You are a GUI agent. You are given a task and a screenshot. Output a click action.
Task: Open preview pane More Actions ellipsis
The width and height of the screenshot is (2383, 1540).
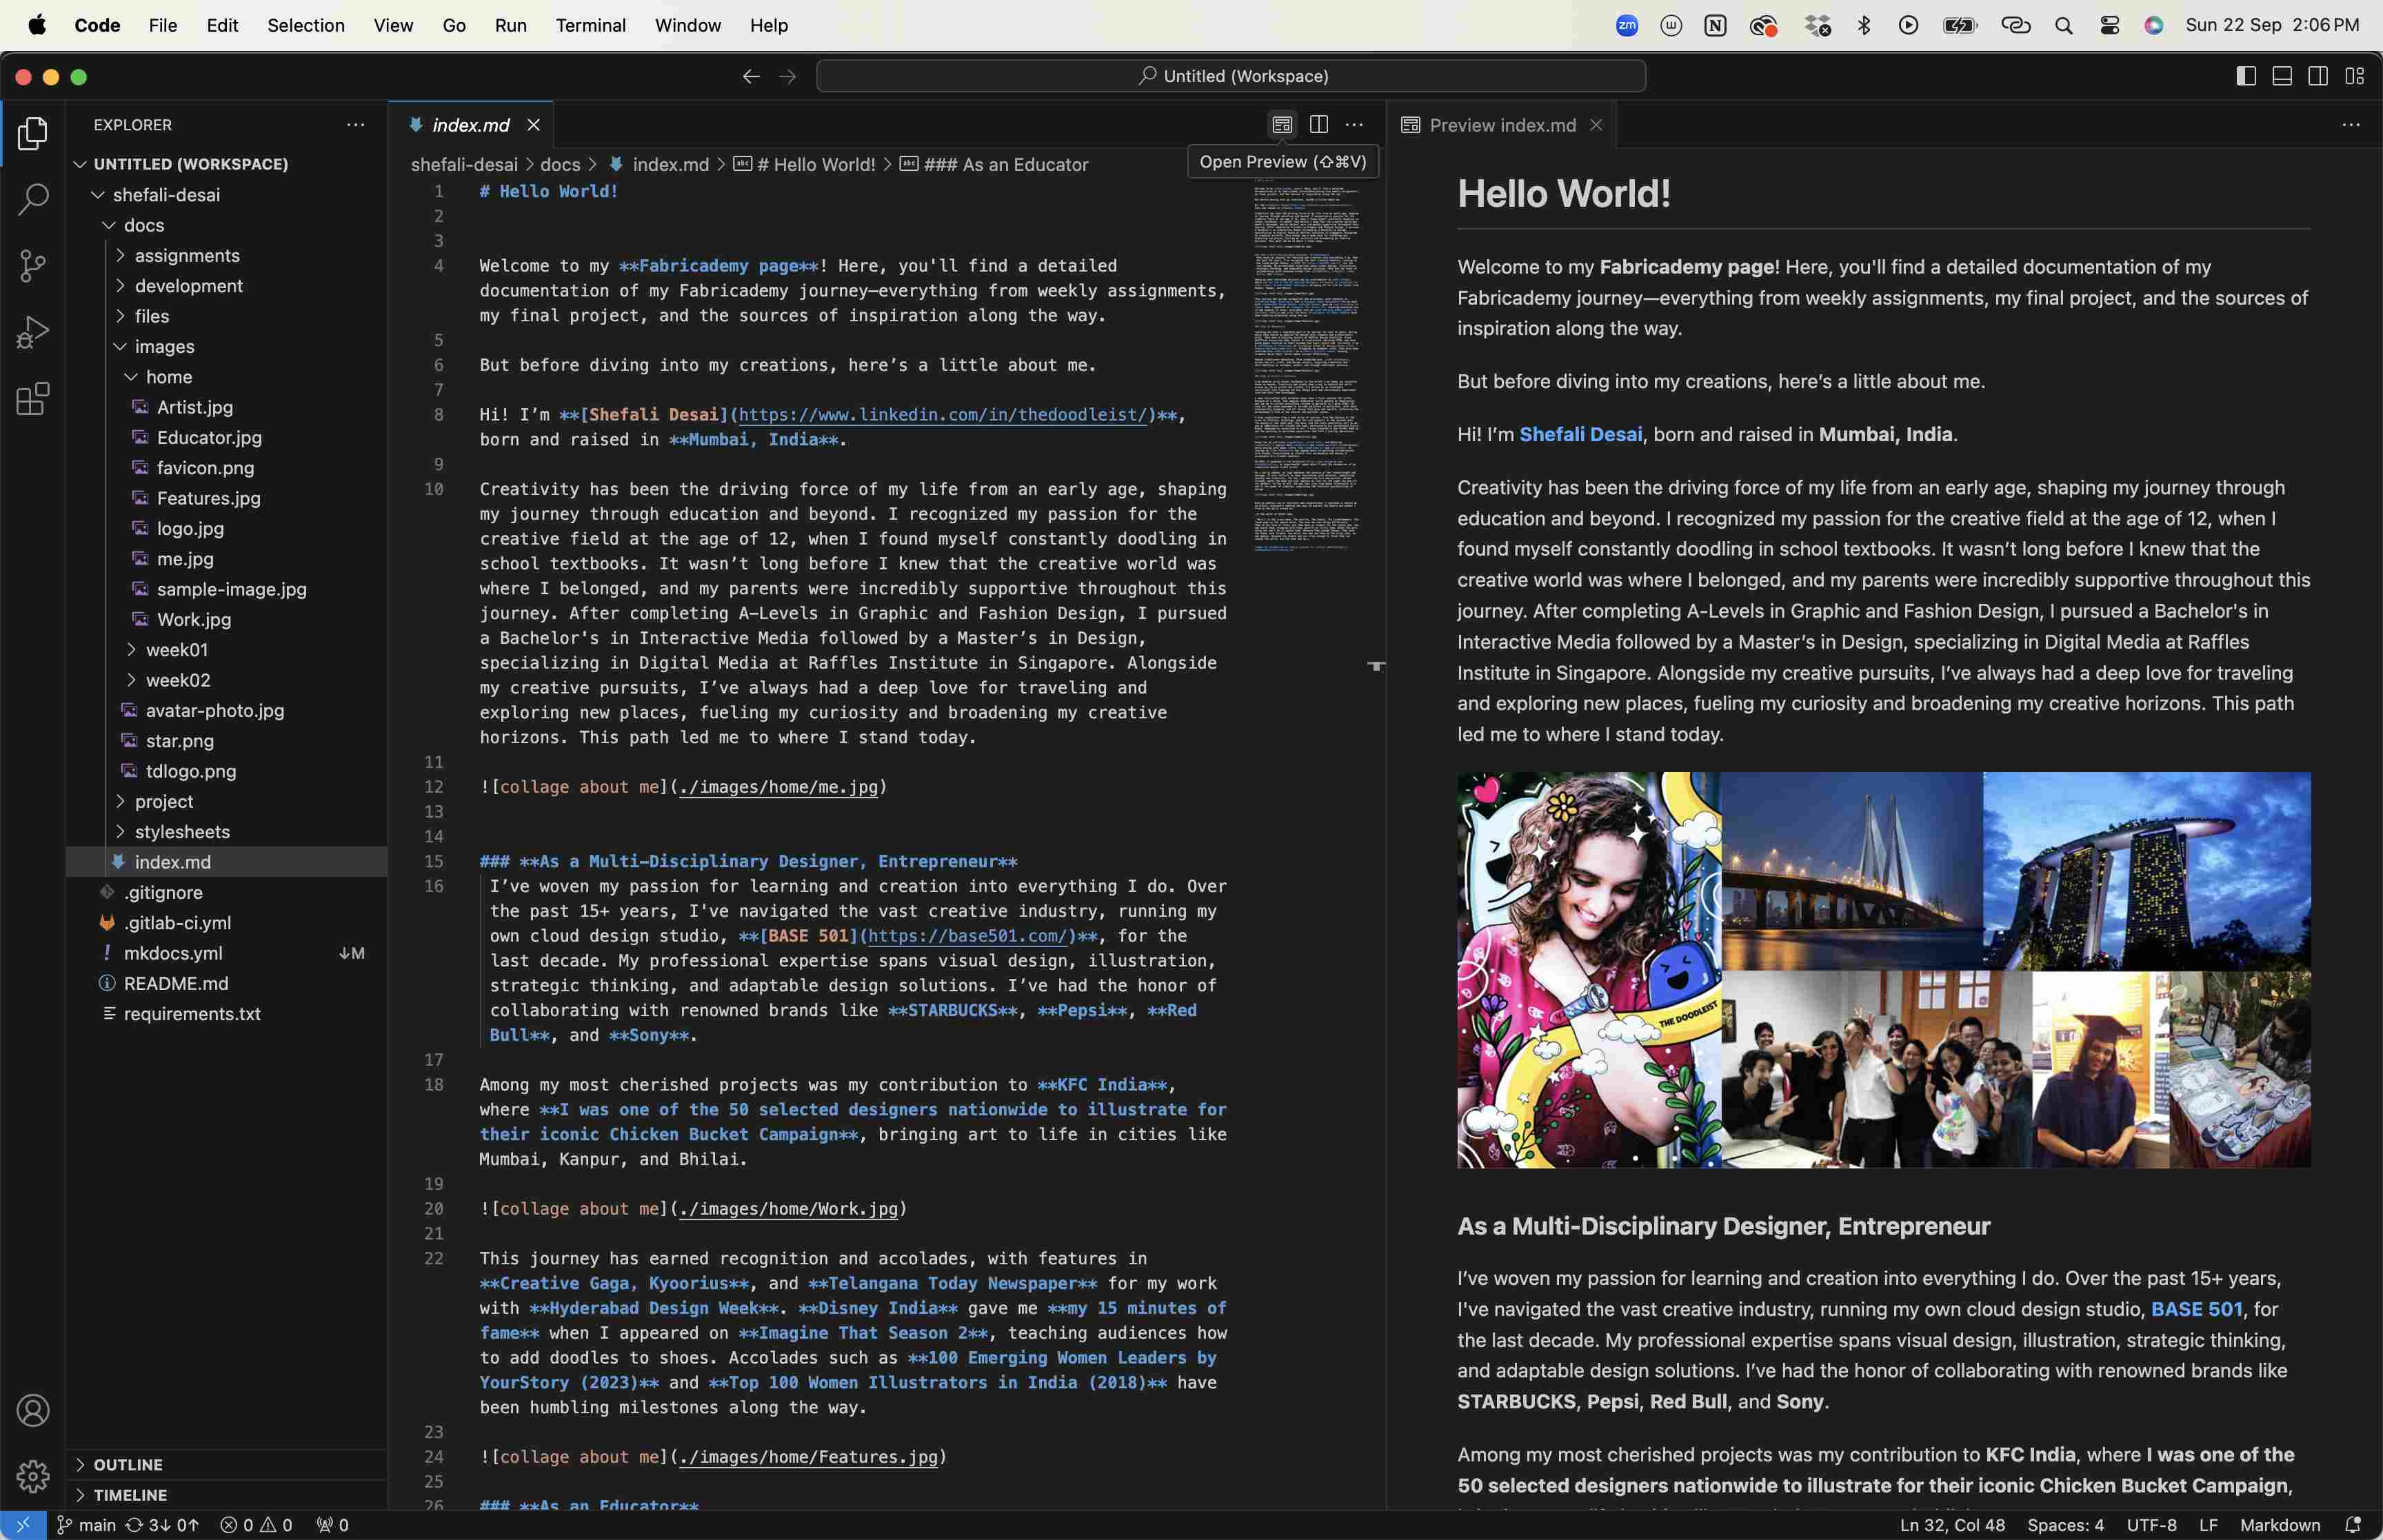coord(2351,124)
